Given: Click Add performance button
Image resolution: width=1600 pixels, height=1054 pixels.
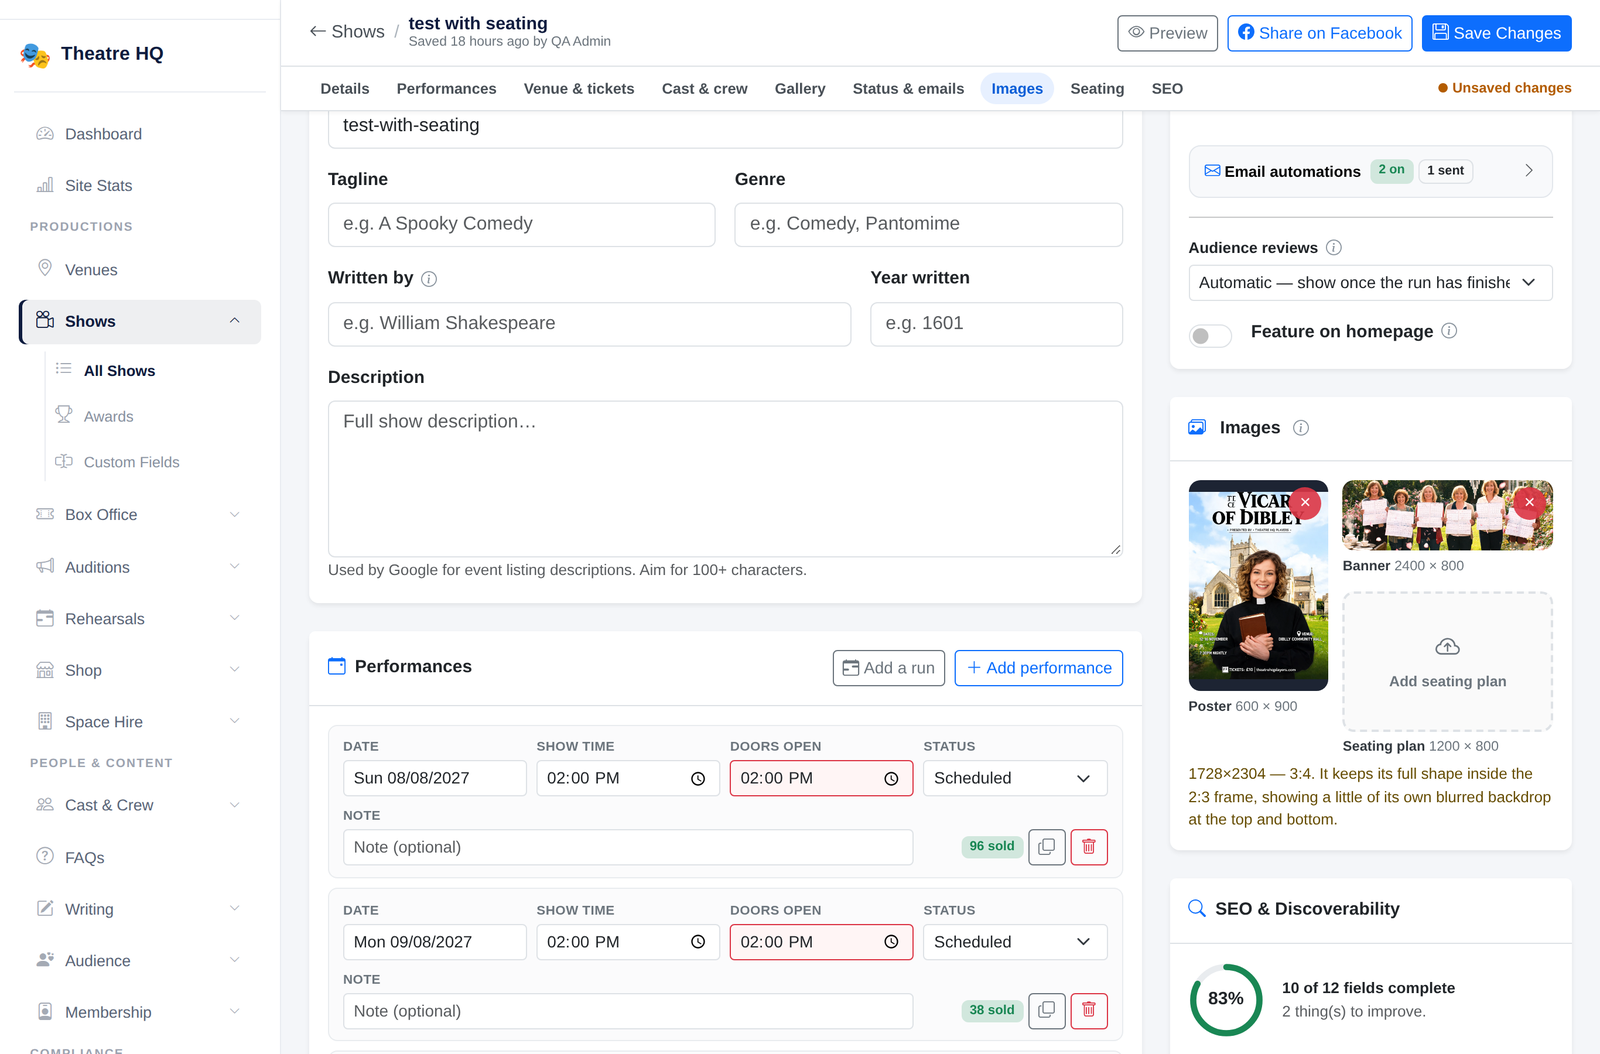Looking at the screenshot, I should [1038, 668].
